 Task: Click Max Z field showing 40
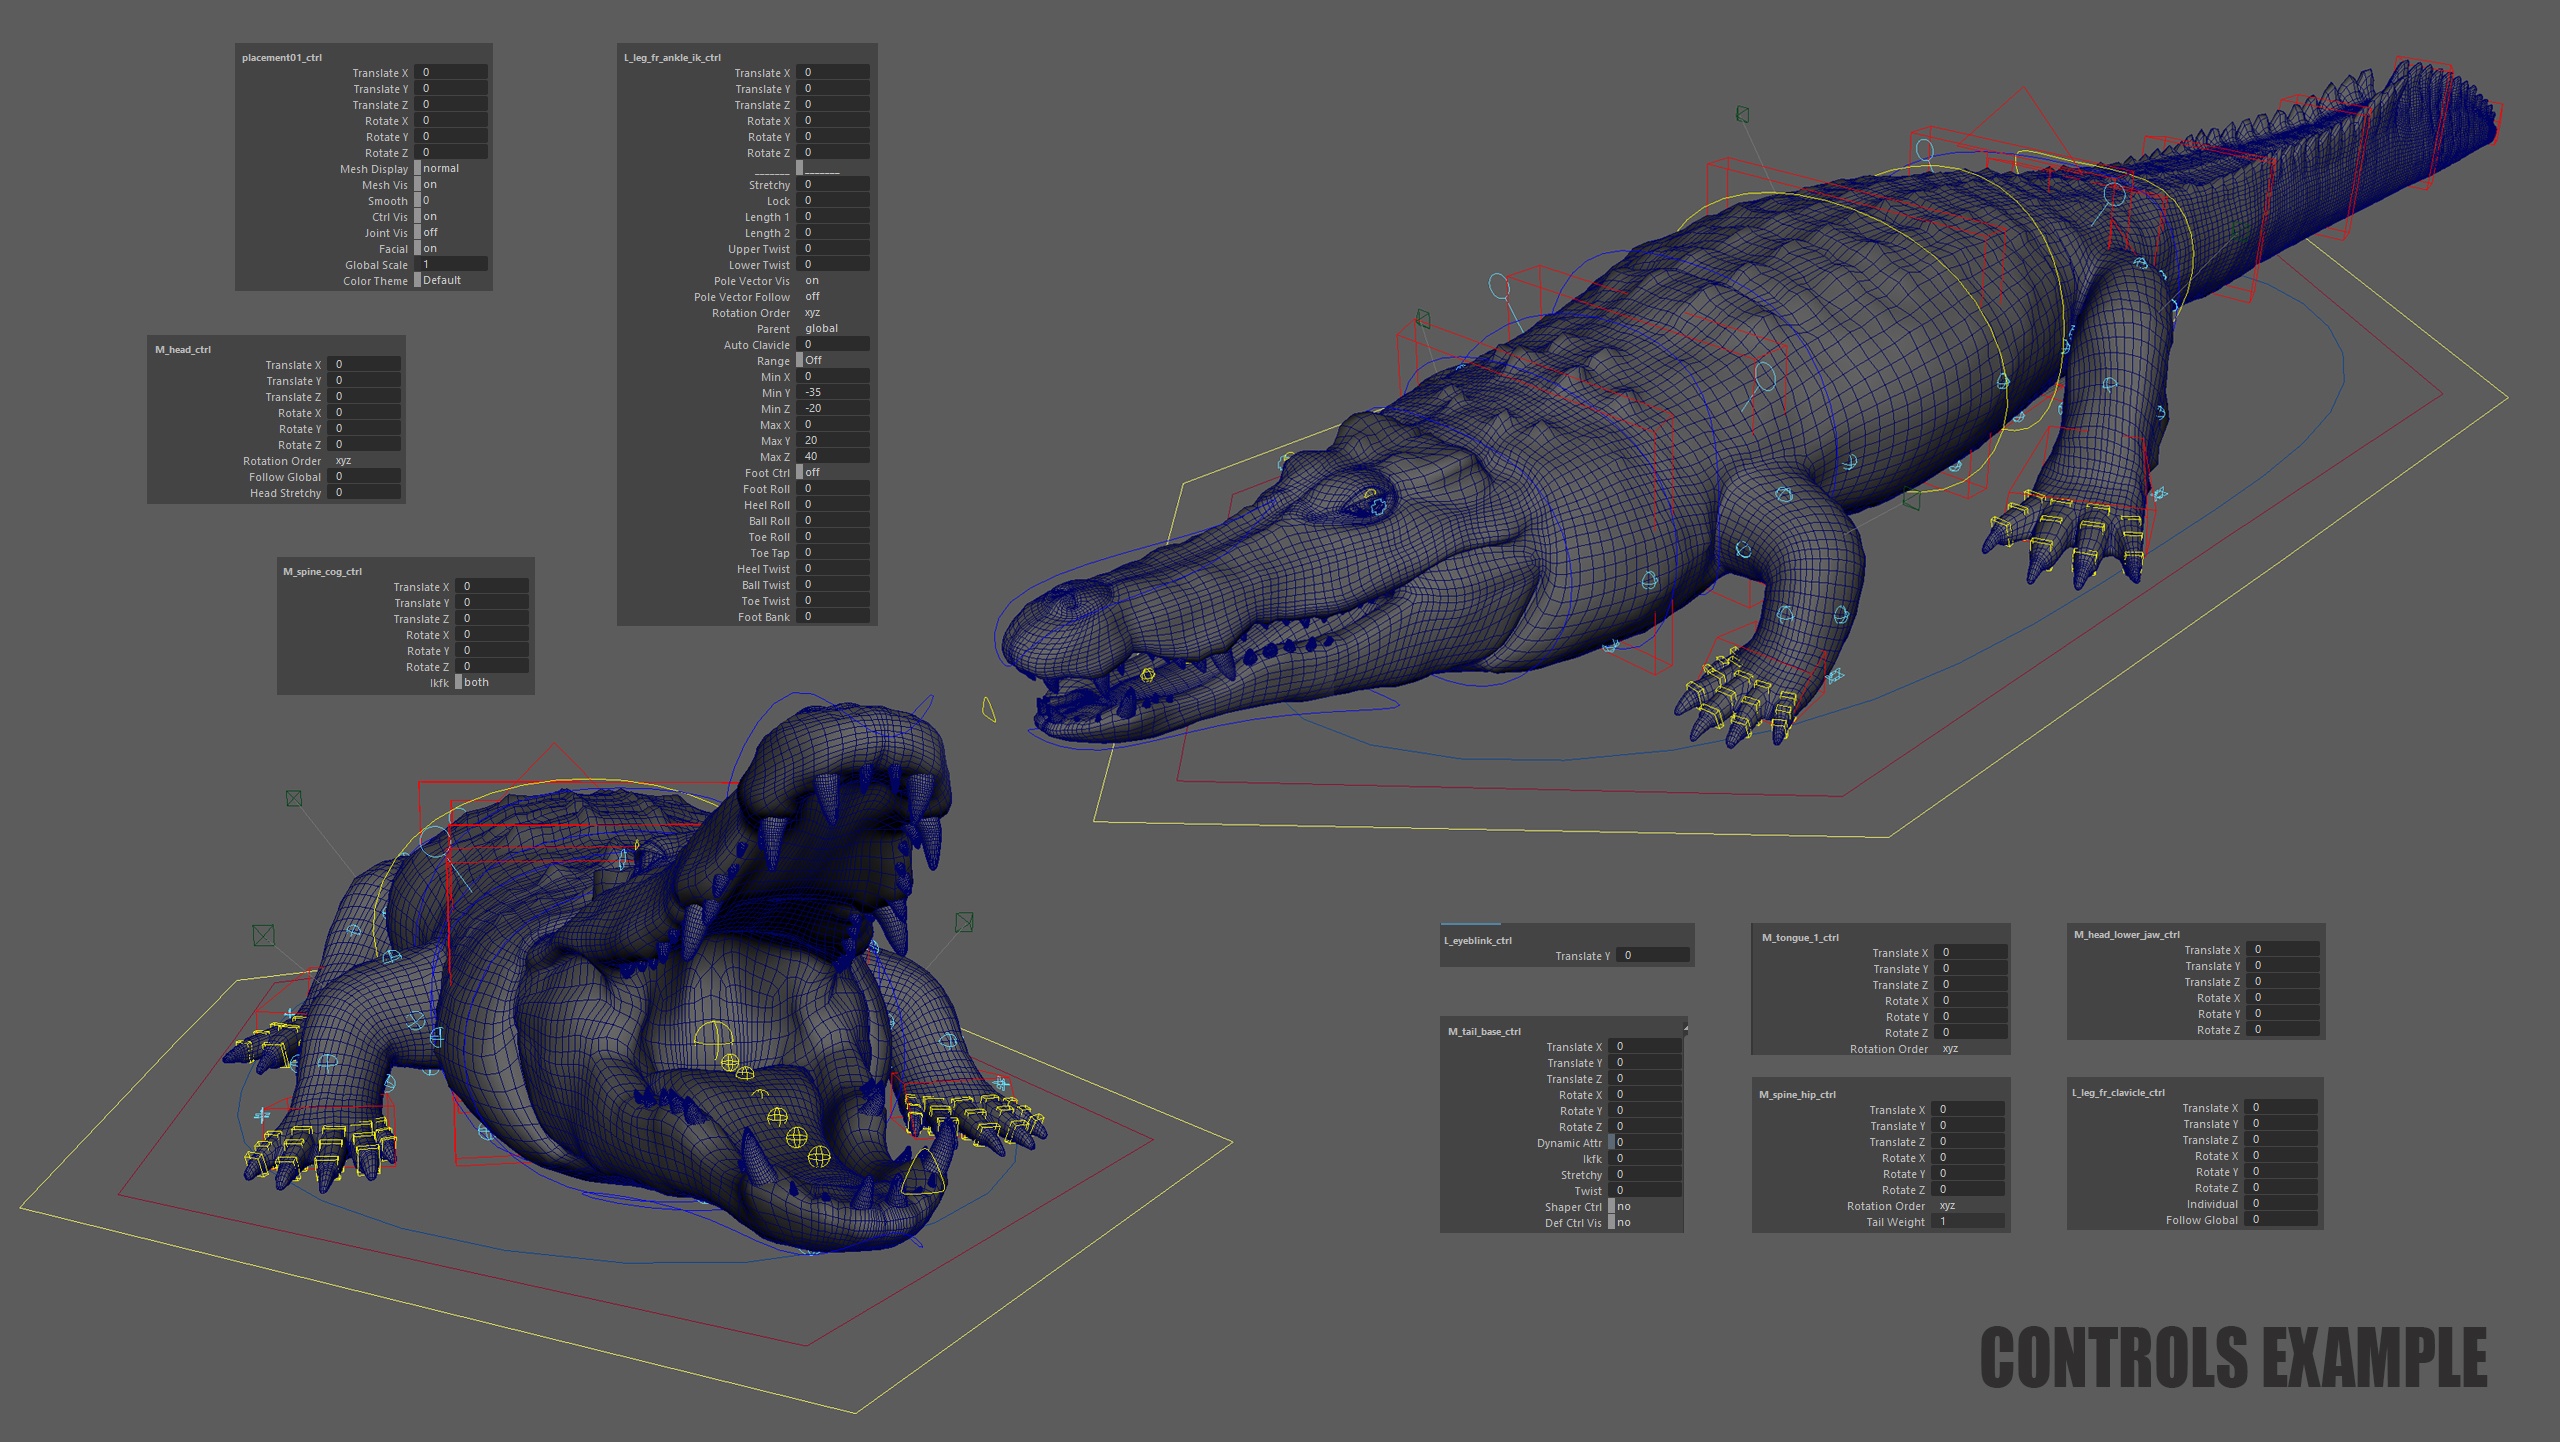coord(833,457)
